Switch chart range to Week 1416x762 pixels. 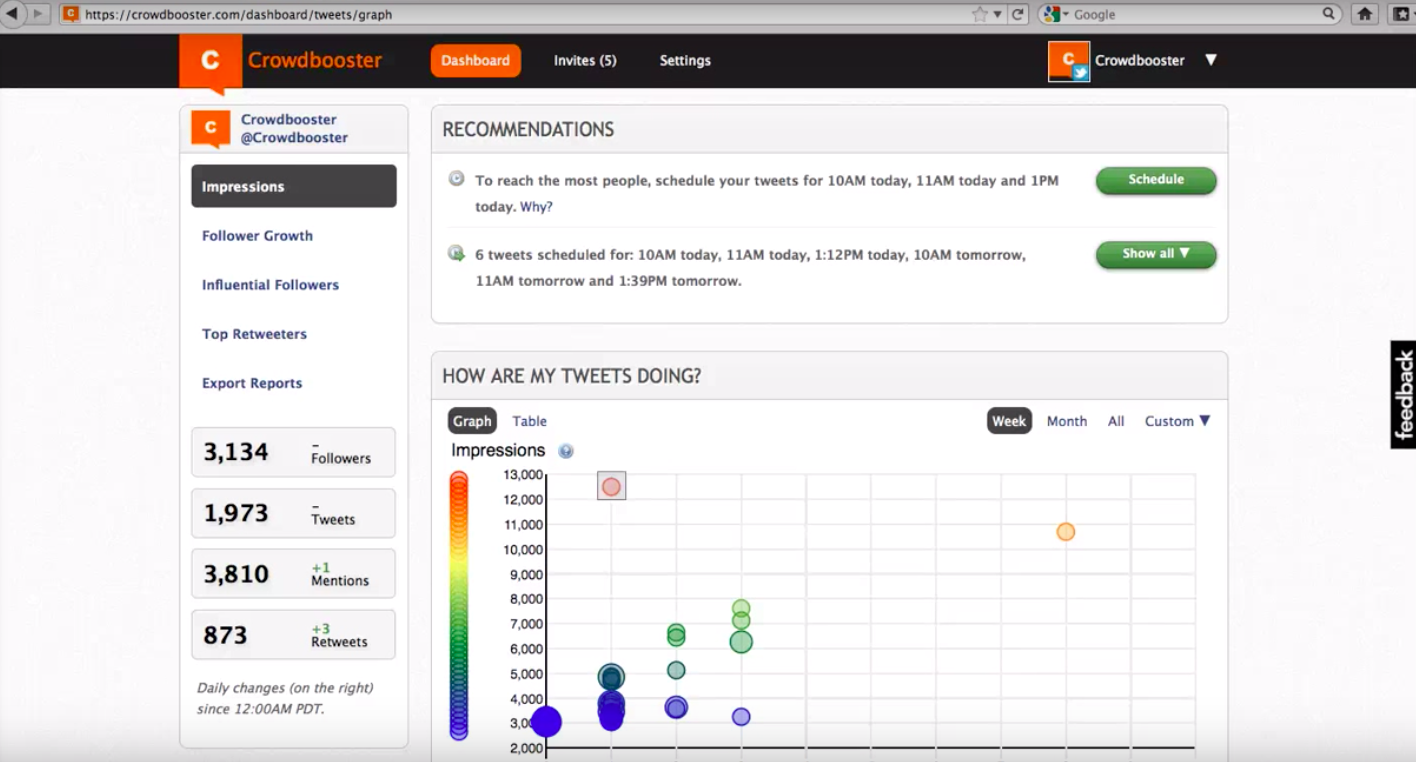[1009, 421]
